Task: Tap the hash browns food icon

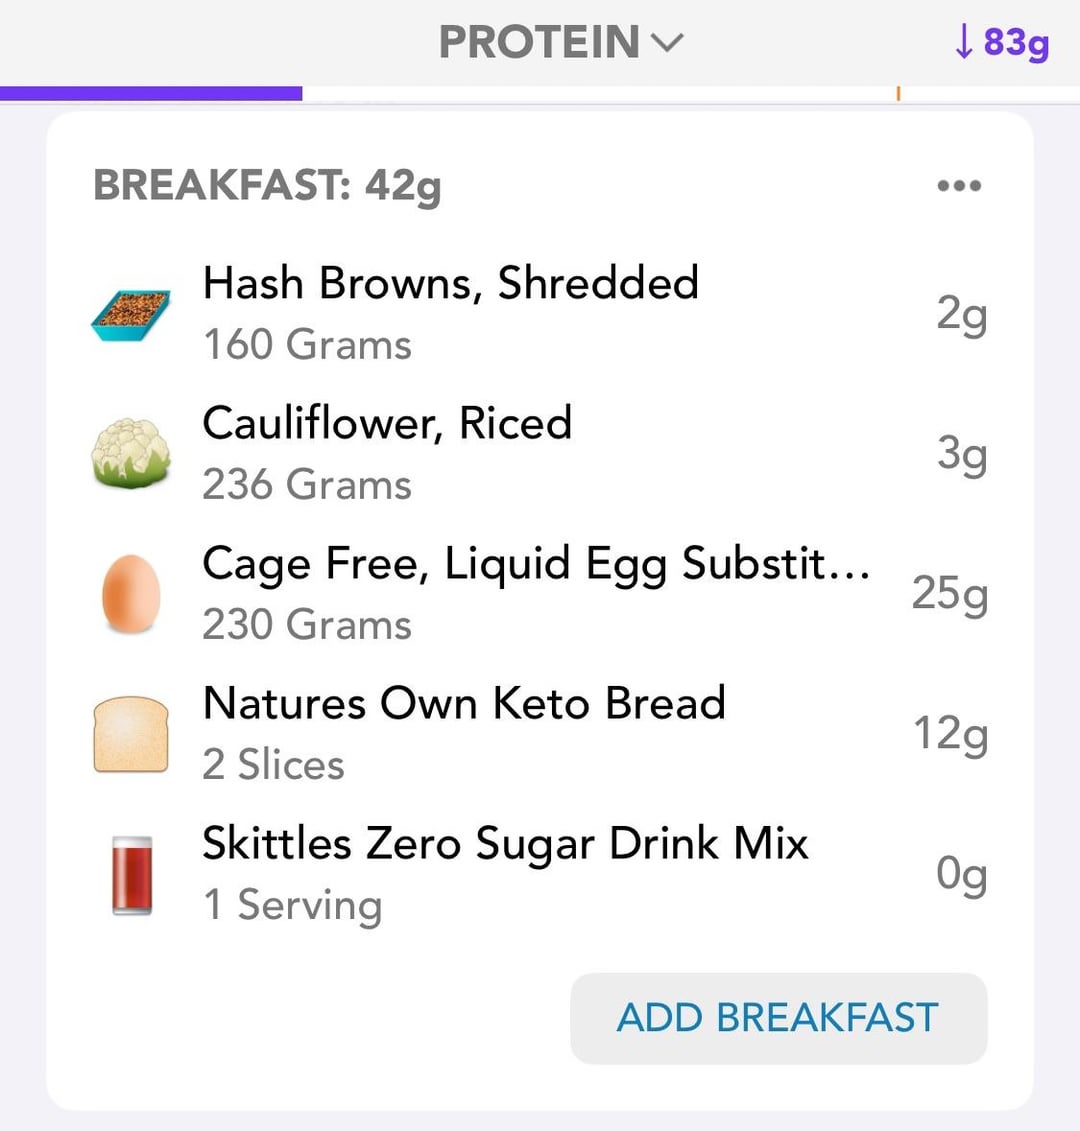Action: 131,315
